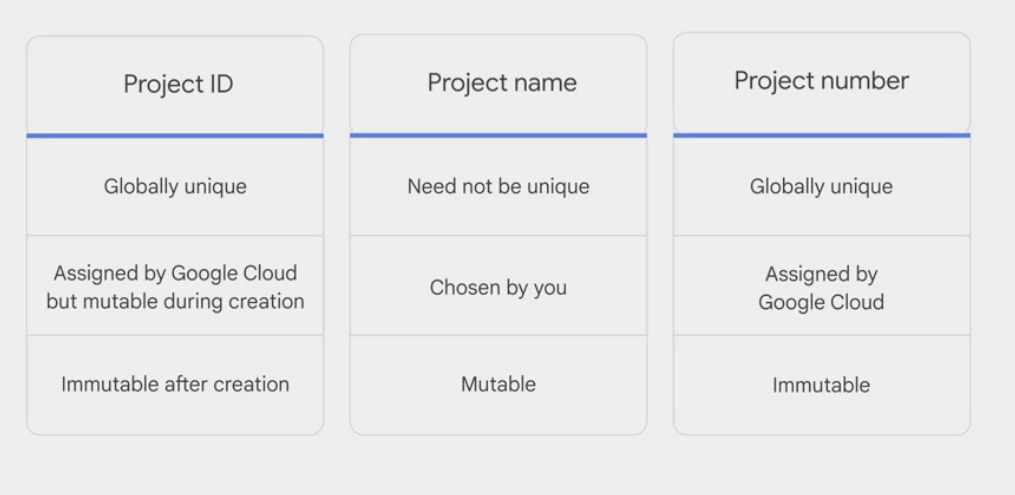Viewport: 1015px width, 495px height.
Task: Click the two-line cell in Project ID card
Action: click(175, 287)
